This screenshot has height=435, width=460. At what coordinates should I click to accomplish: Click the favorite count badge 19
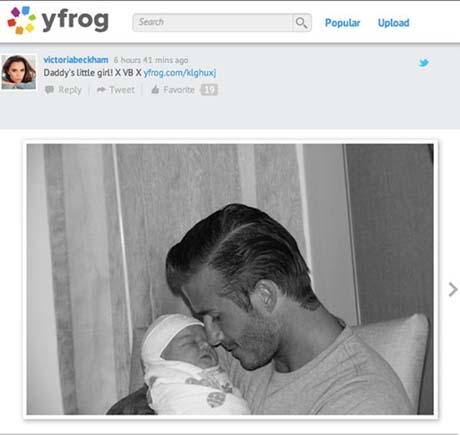(209, 90)
